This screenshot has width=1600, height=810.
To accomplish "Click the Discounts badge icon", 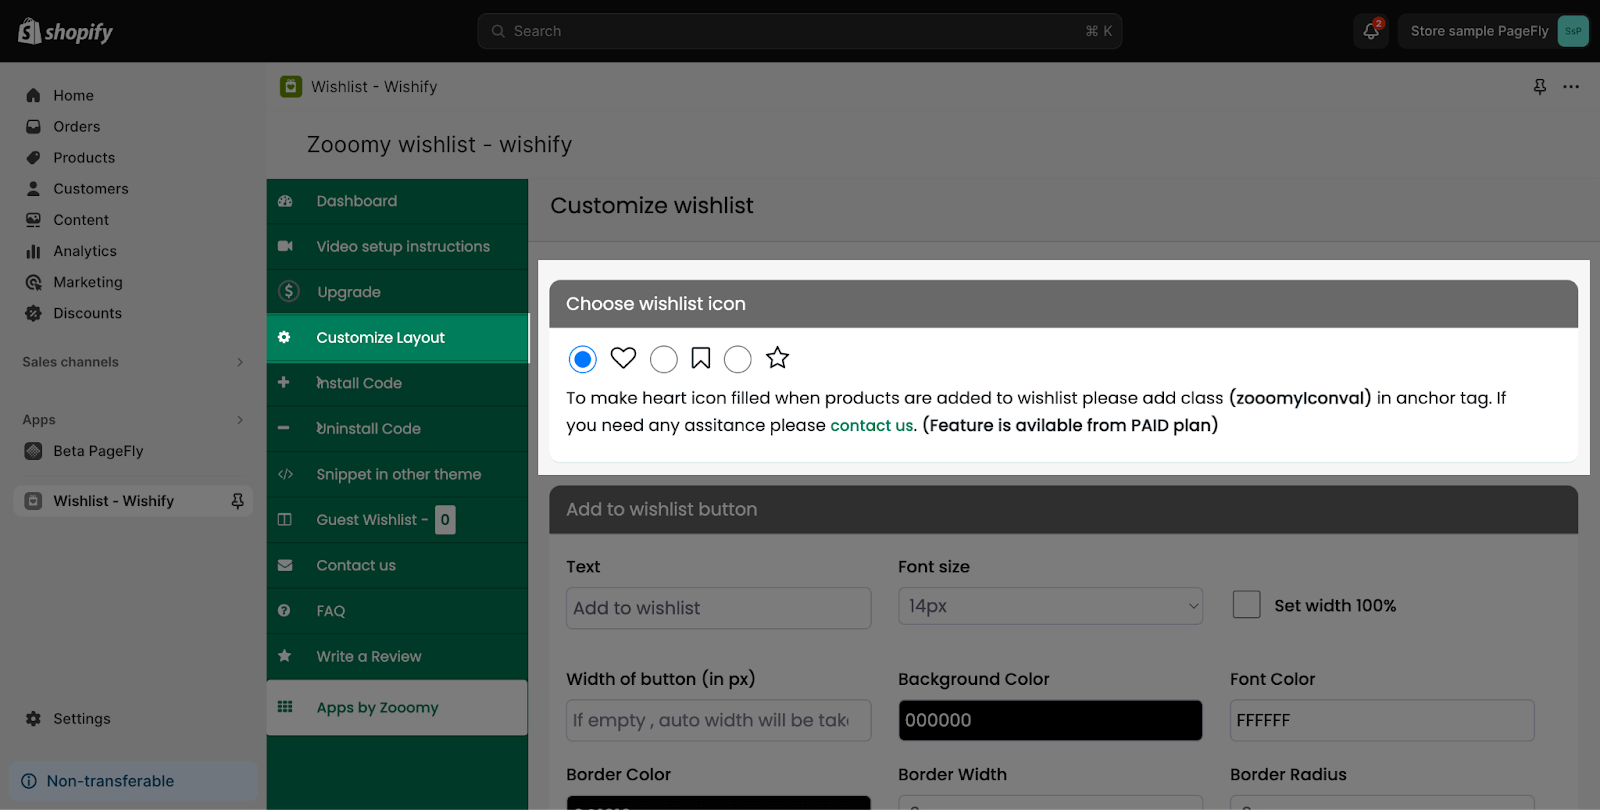I will tap(33, 313).
